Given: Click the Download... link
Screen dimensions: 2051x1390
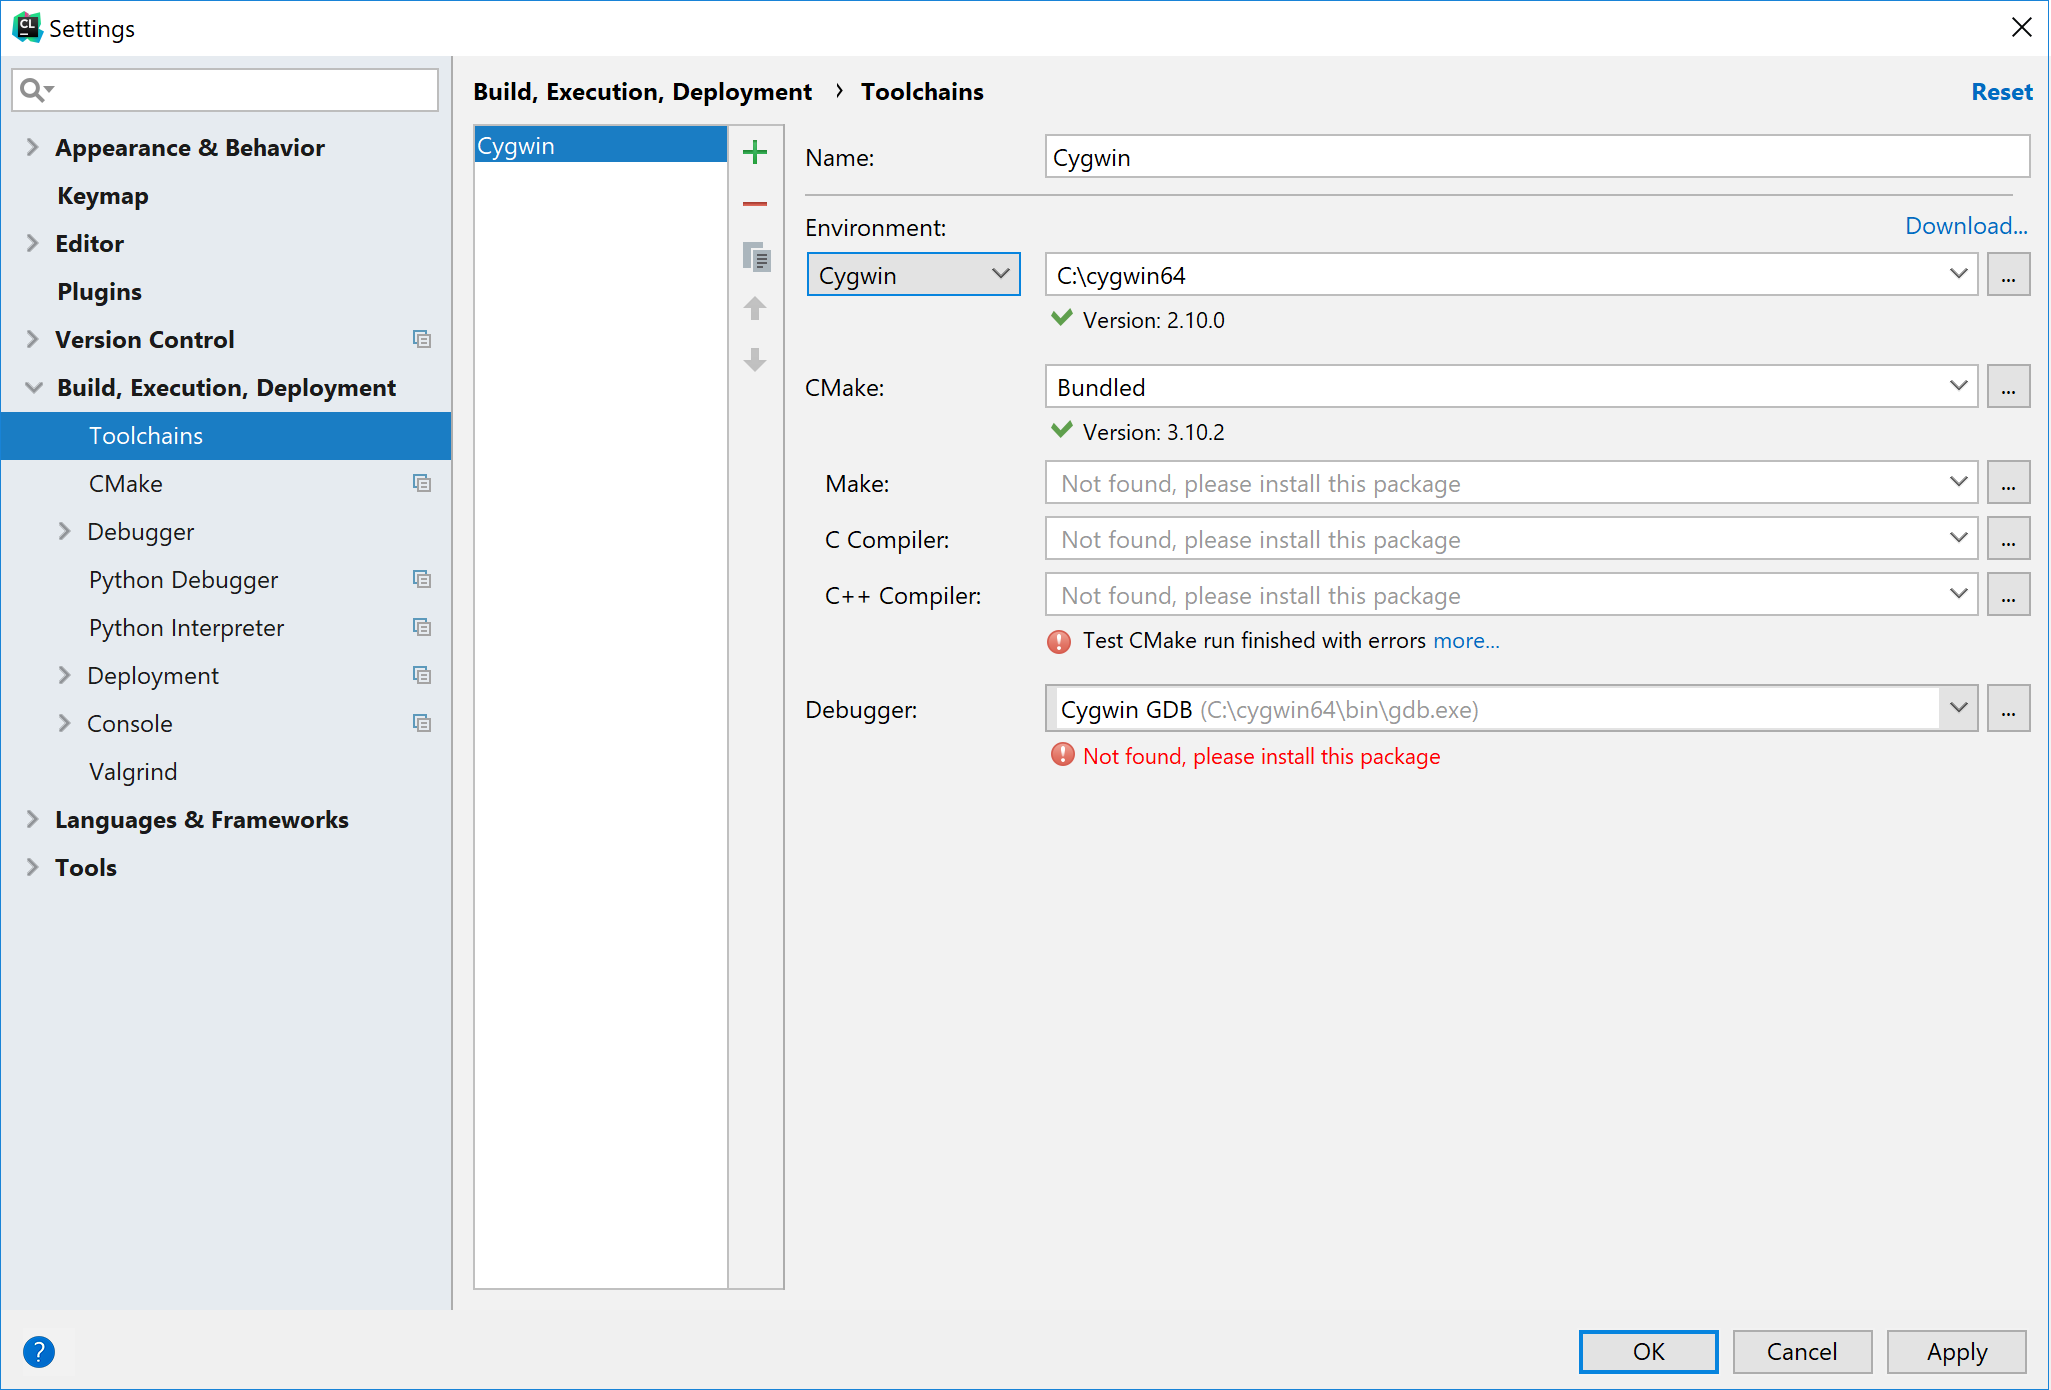Looking at the screenshot, I should click(1966, 226).
